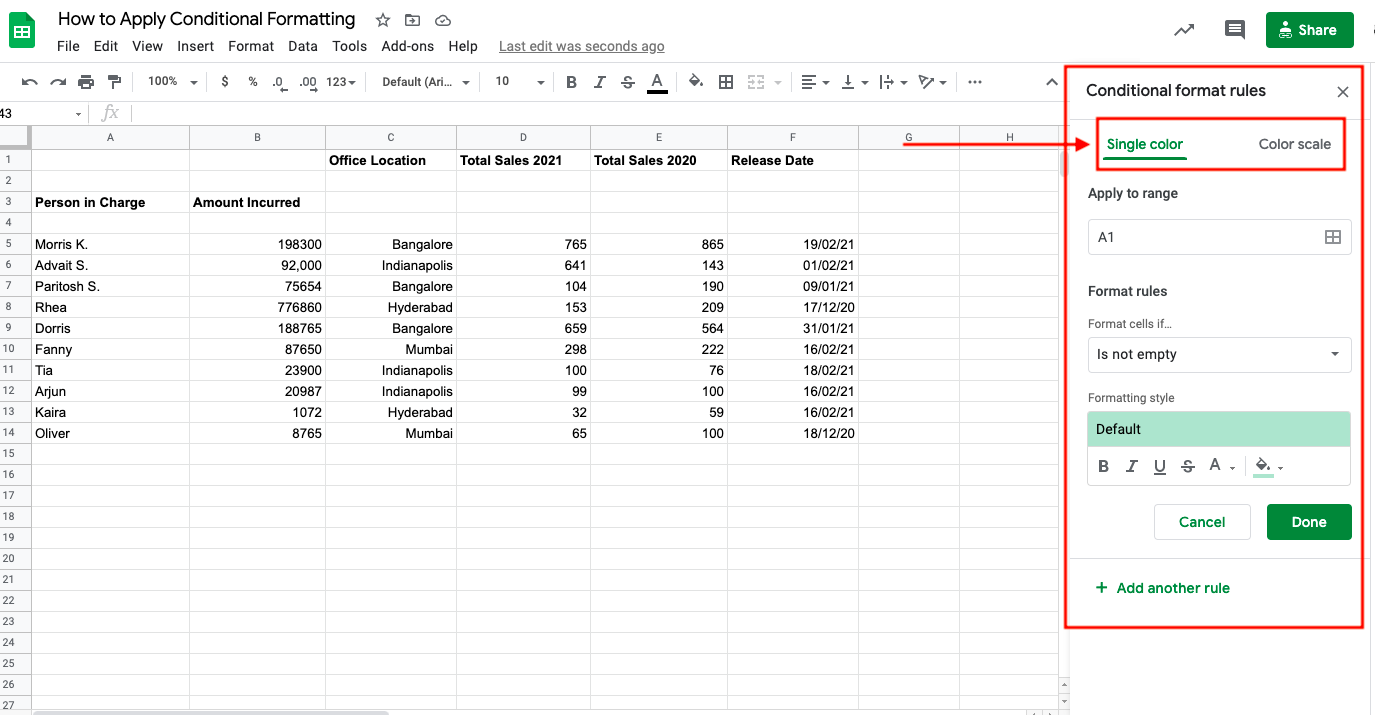Toggle italic in Formatting style
The image size is (1375, 715).
(1132, 466)
